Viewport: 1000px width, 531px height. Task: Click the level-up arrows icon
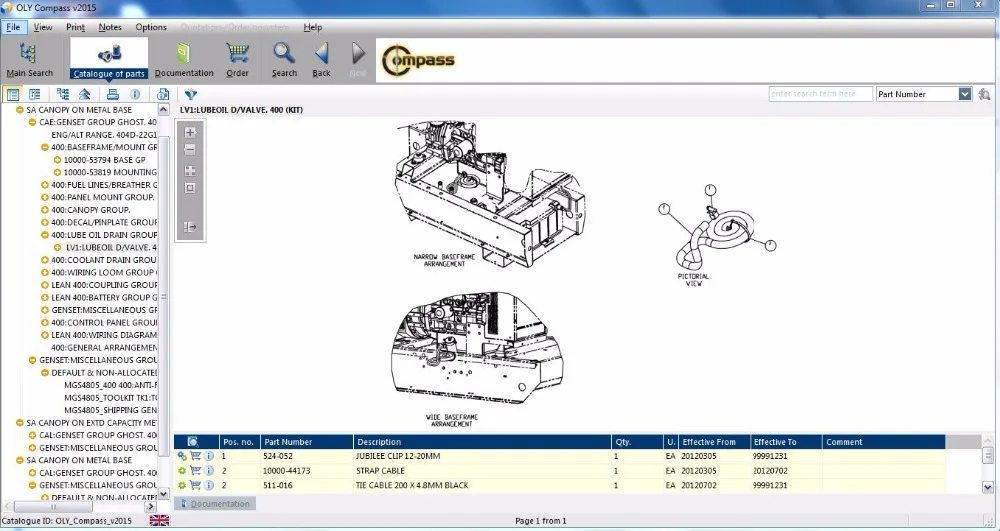[x=85, y=94]
